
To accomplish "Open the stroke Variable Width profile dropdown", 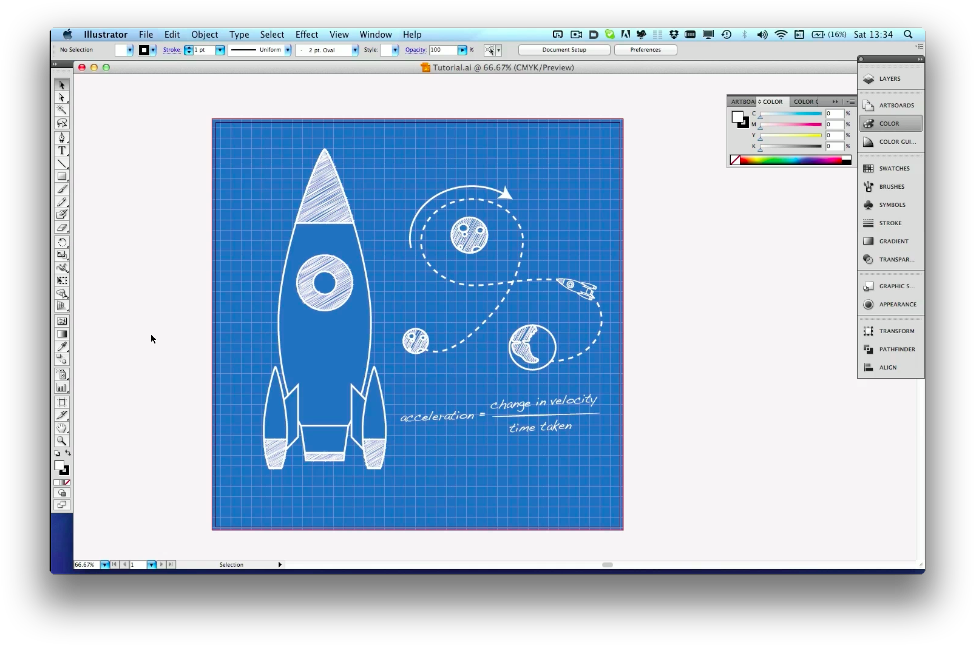I will 286,49.
